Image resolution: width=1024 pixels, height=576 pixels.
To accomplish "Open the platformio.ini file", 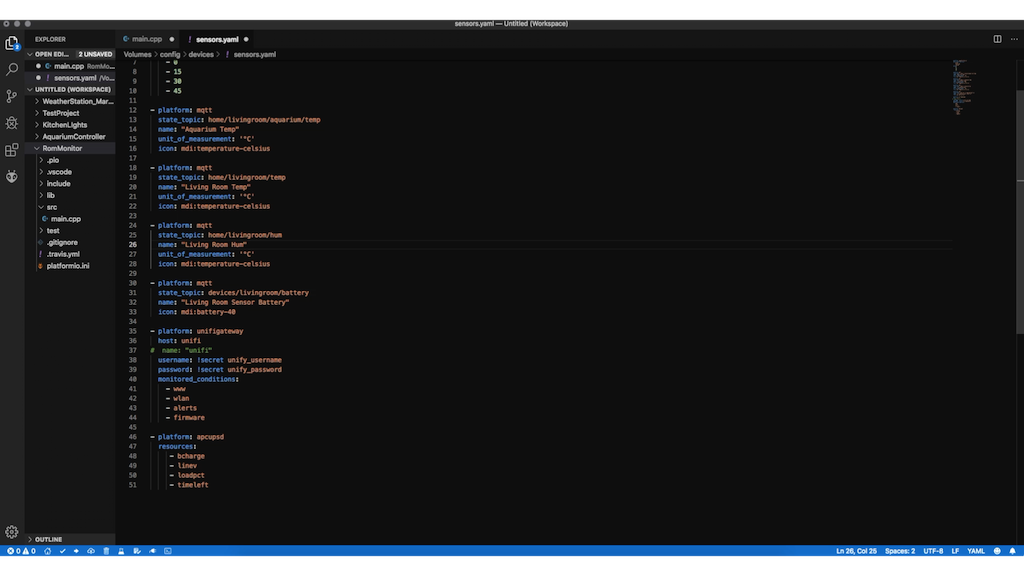I will tap(68, 266).
